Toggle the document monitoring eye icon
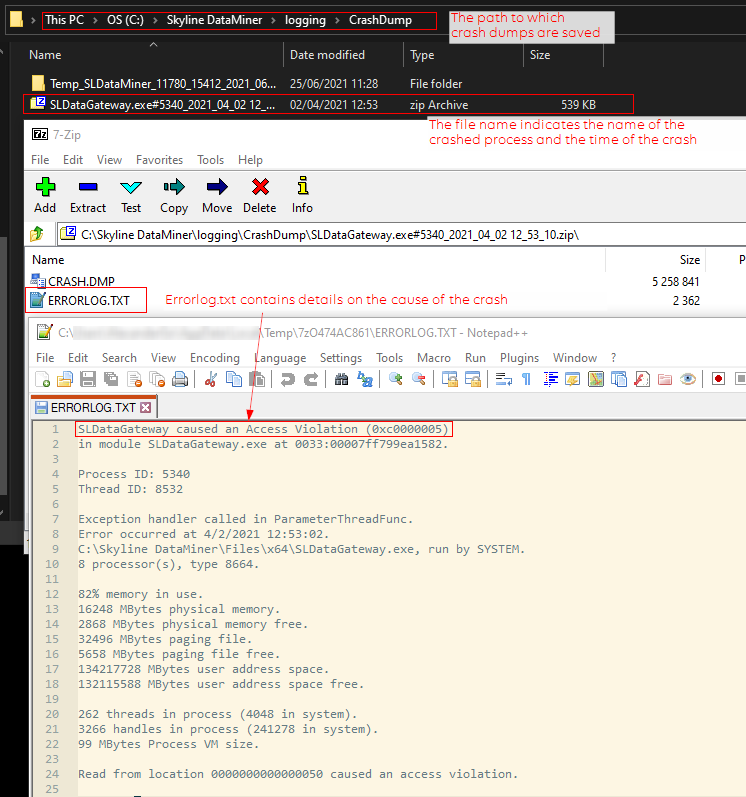The image size is (746, 797). [x=688, y=379]
